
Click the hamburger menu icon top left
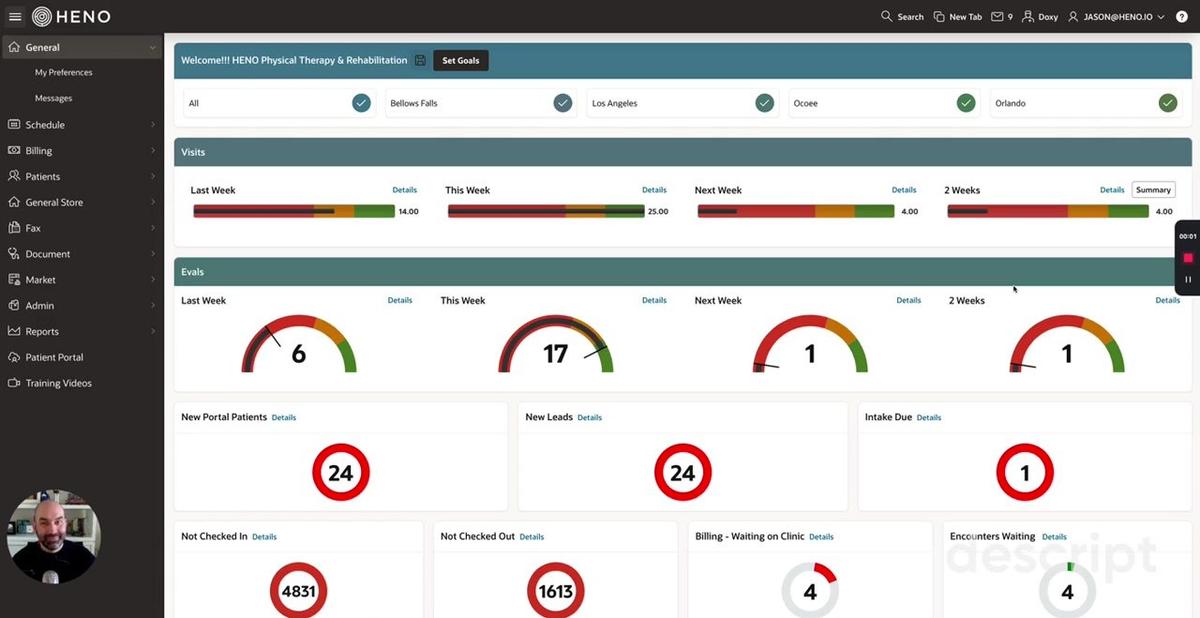[14, 15]
